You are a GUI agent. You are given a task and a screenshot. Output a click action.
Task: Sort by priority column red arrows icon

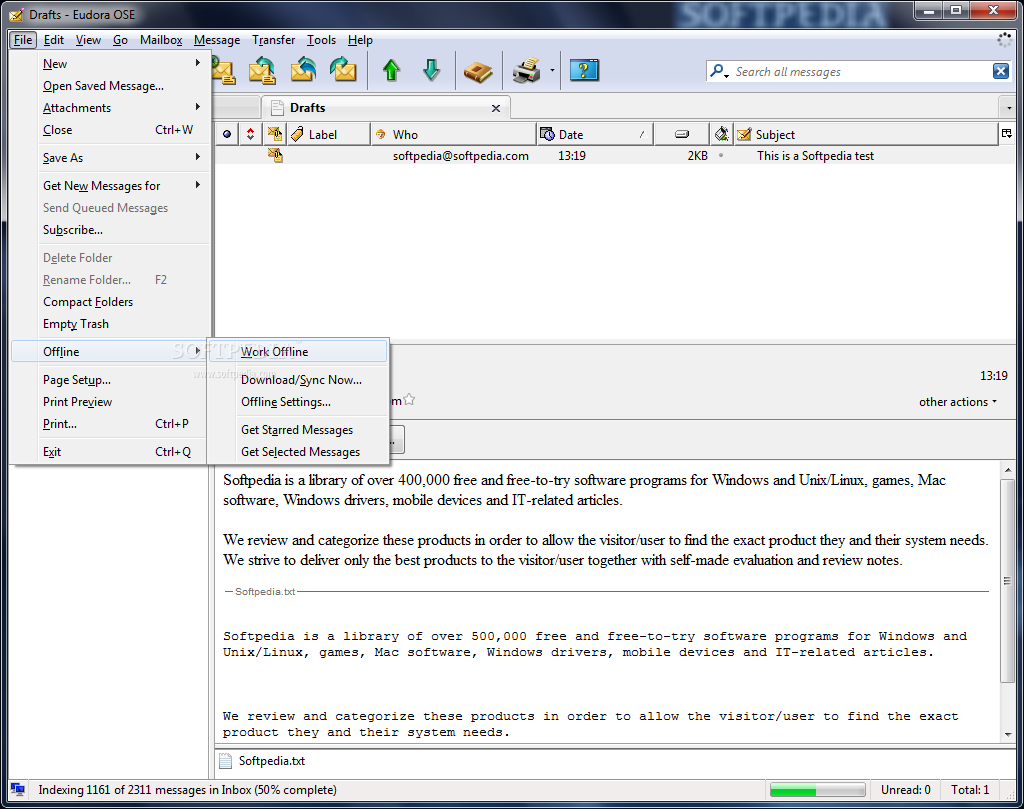(x=250, y=135)
